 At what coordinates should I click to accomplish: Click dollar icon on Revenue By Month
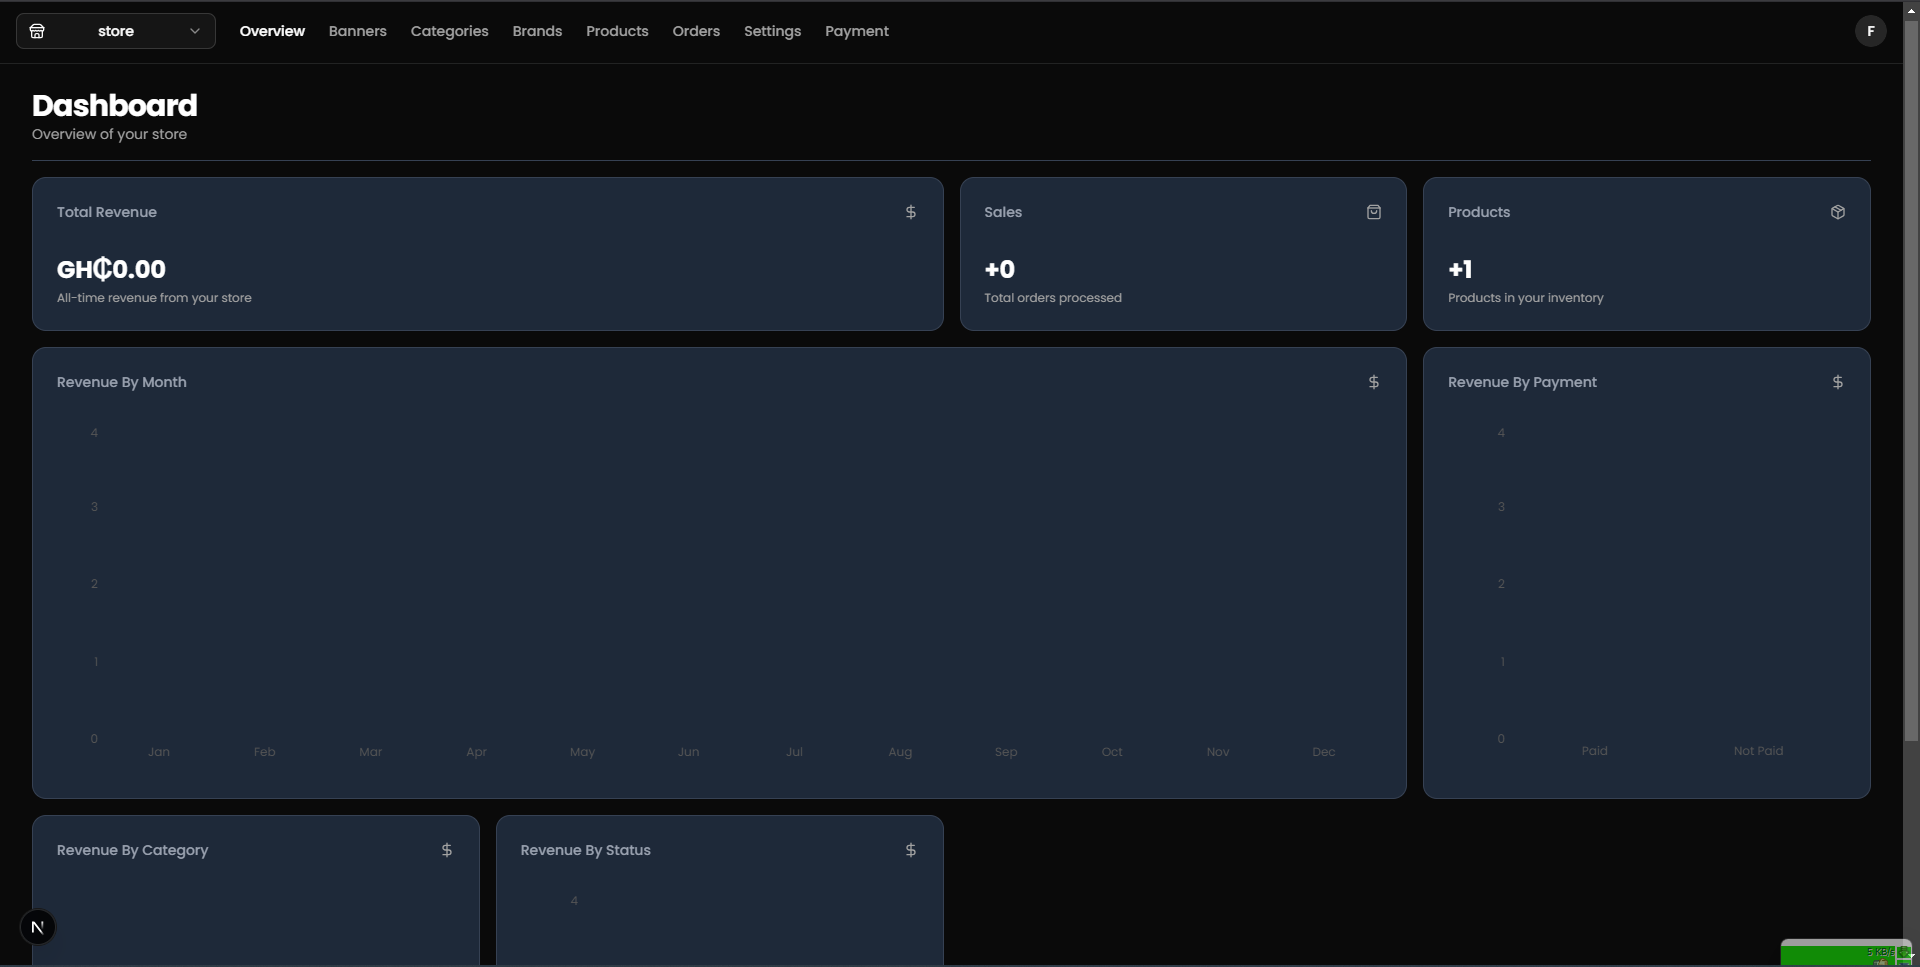coord(1374,382)
